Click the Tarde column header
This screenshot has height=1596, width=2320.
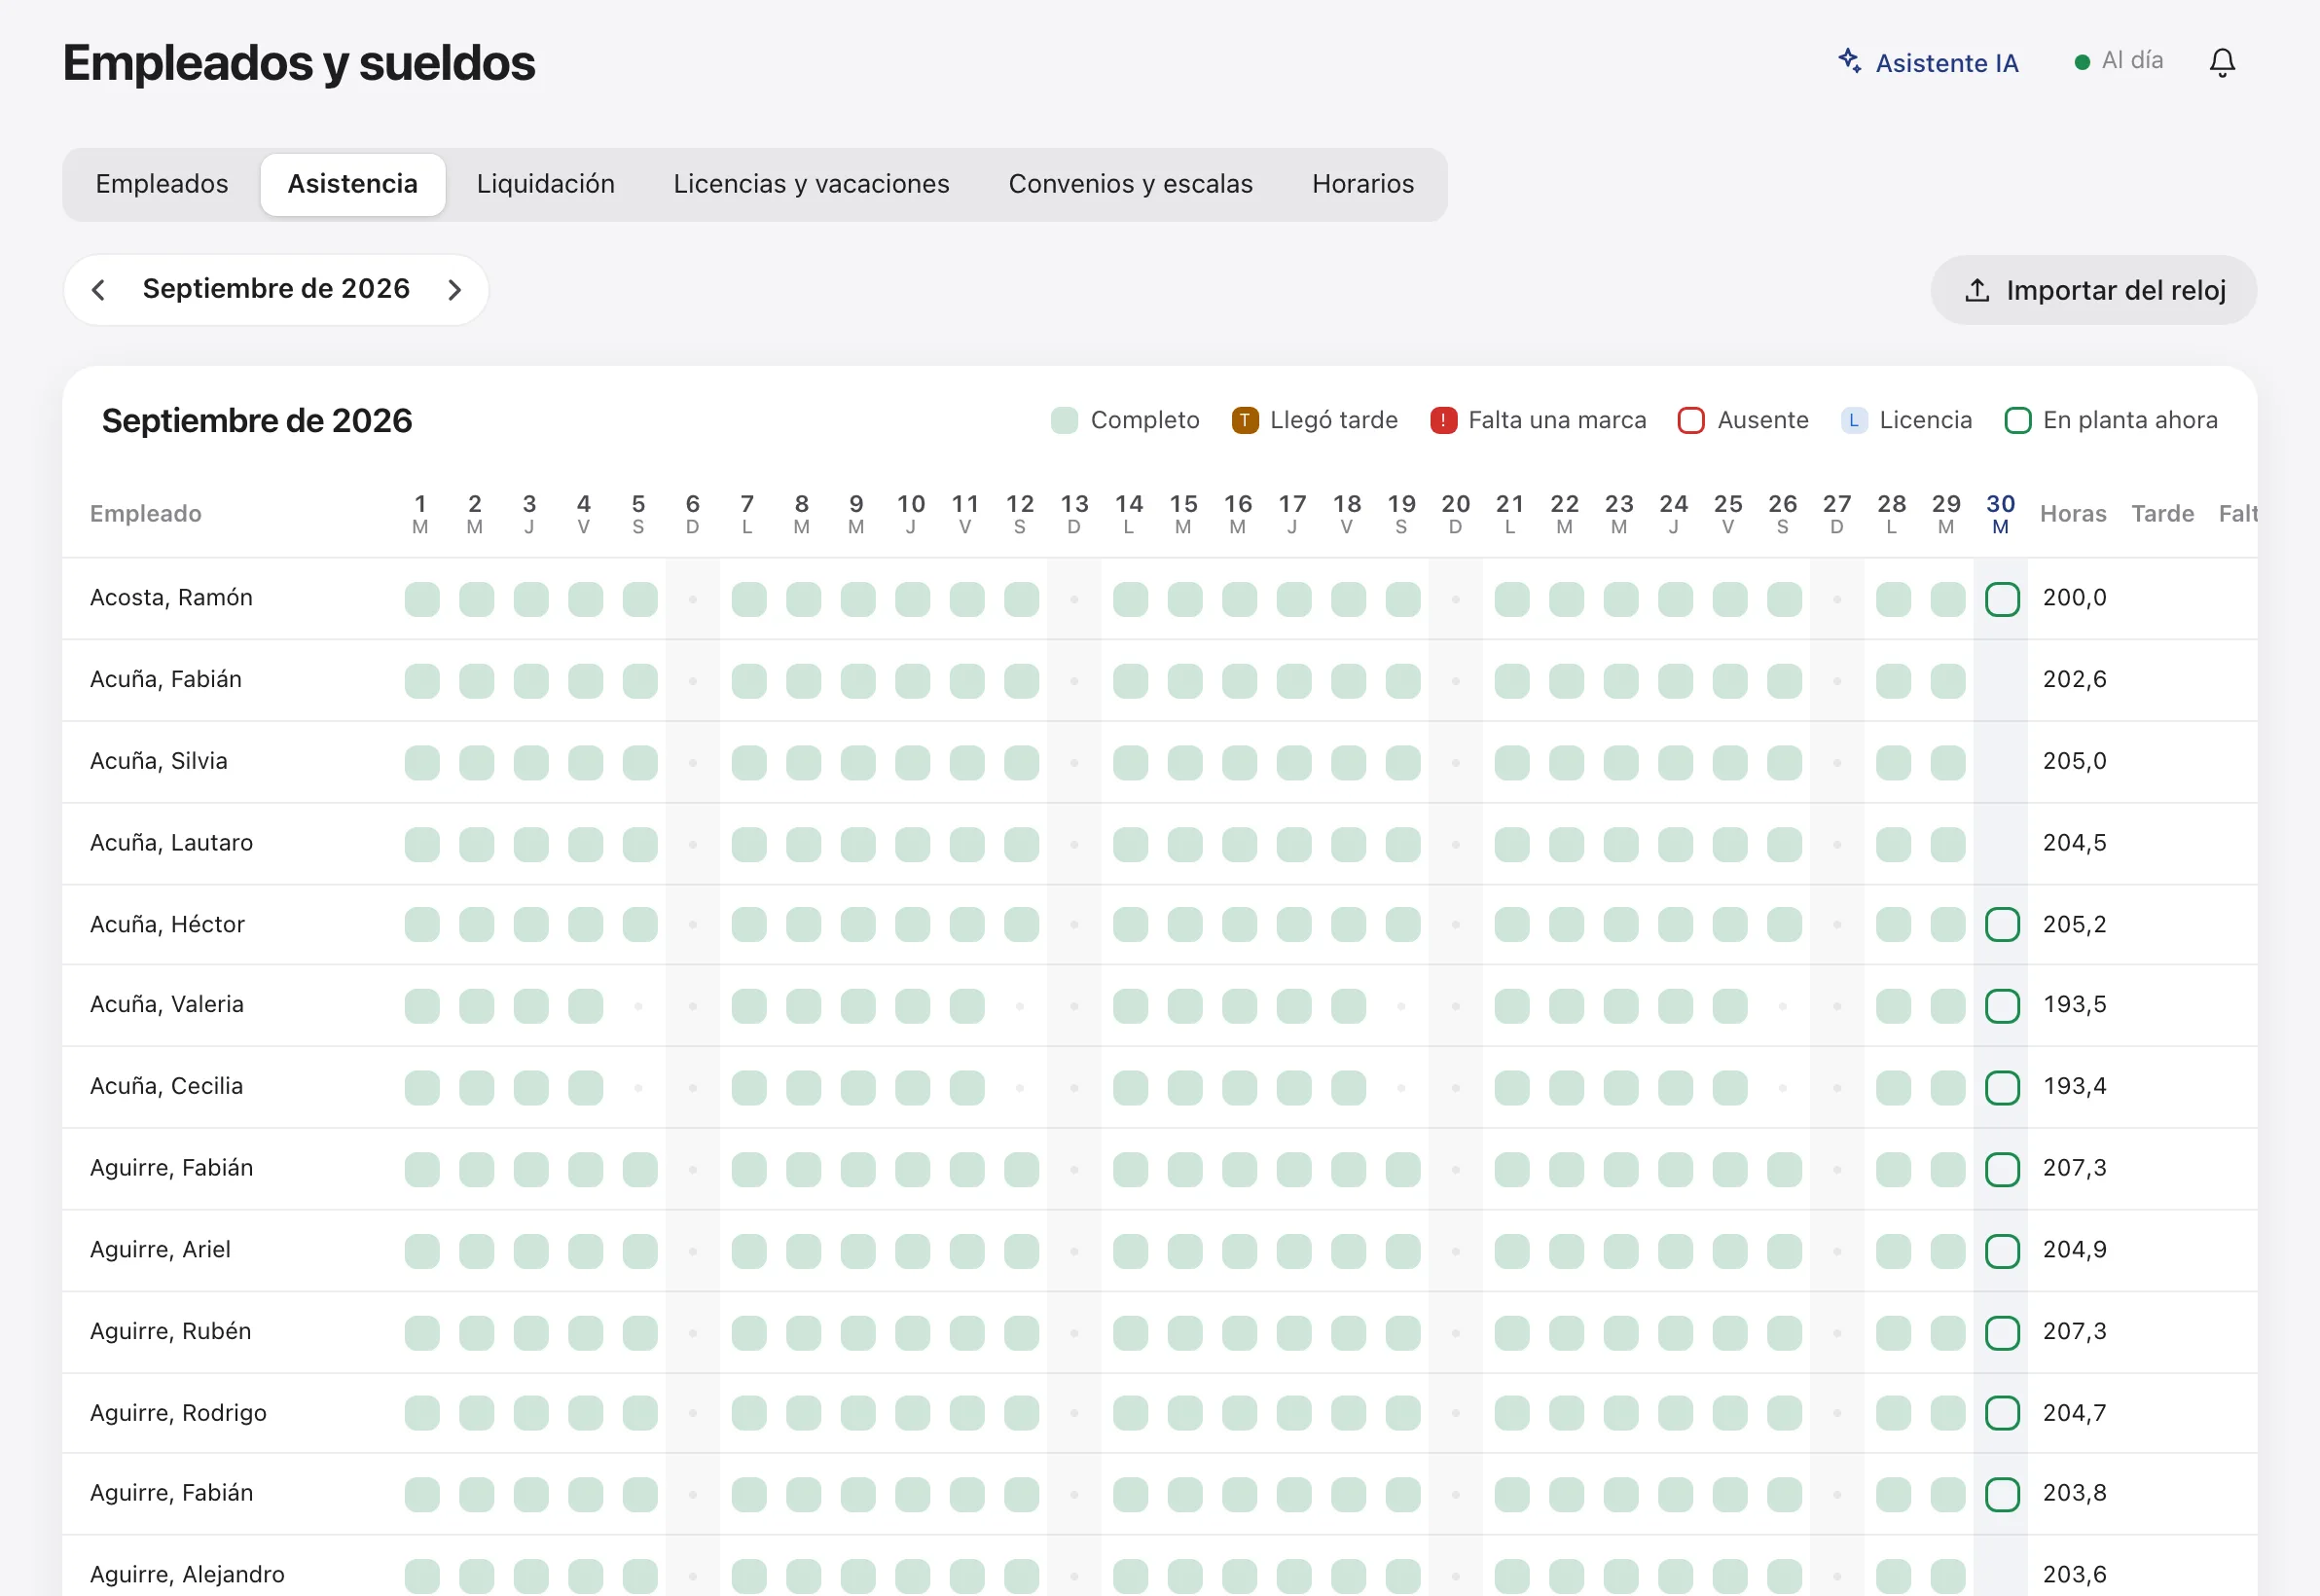click(2162, 514)
